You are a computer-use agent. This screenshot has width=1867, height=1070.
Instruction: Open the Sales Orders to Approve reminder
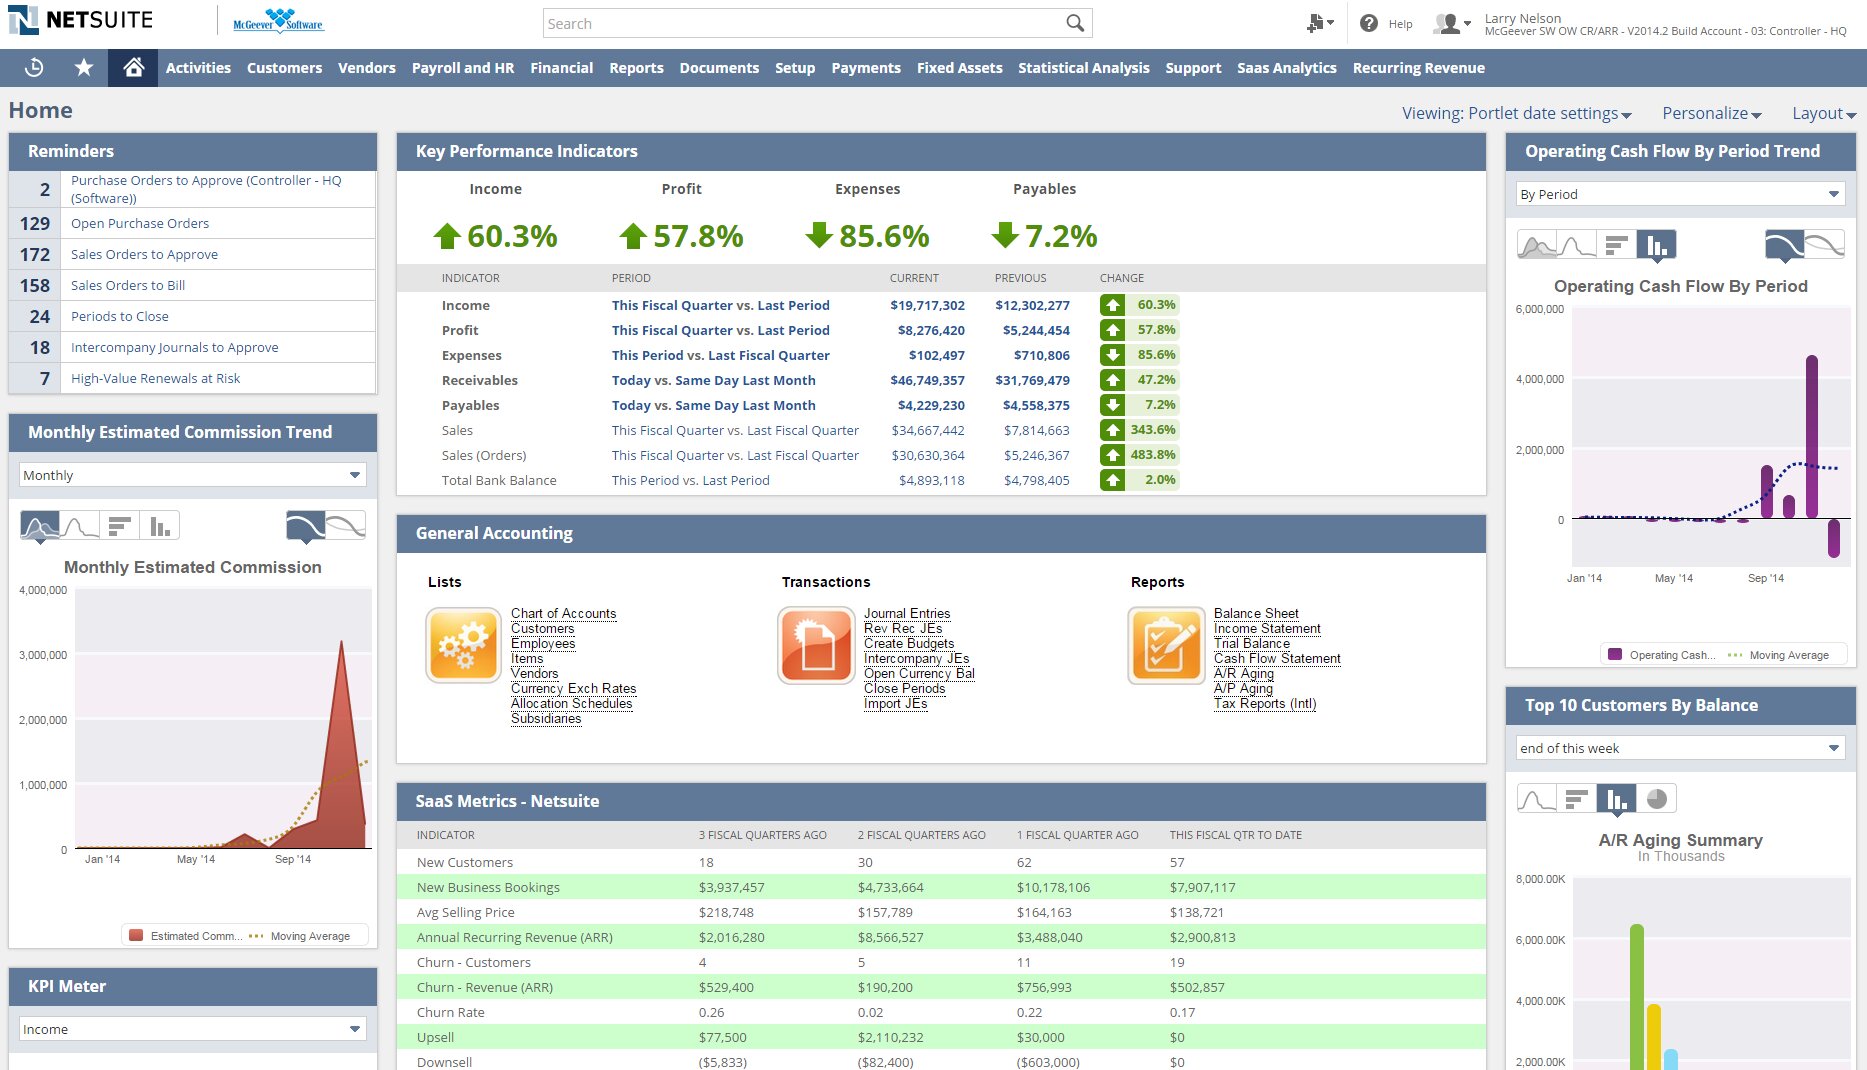pos(144,254)
